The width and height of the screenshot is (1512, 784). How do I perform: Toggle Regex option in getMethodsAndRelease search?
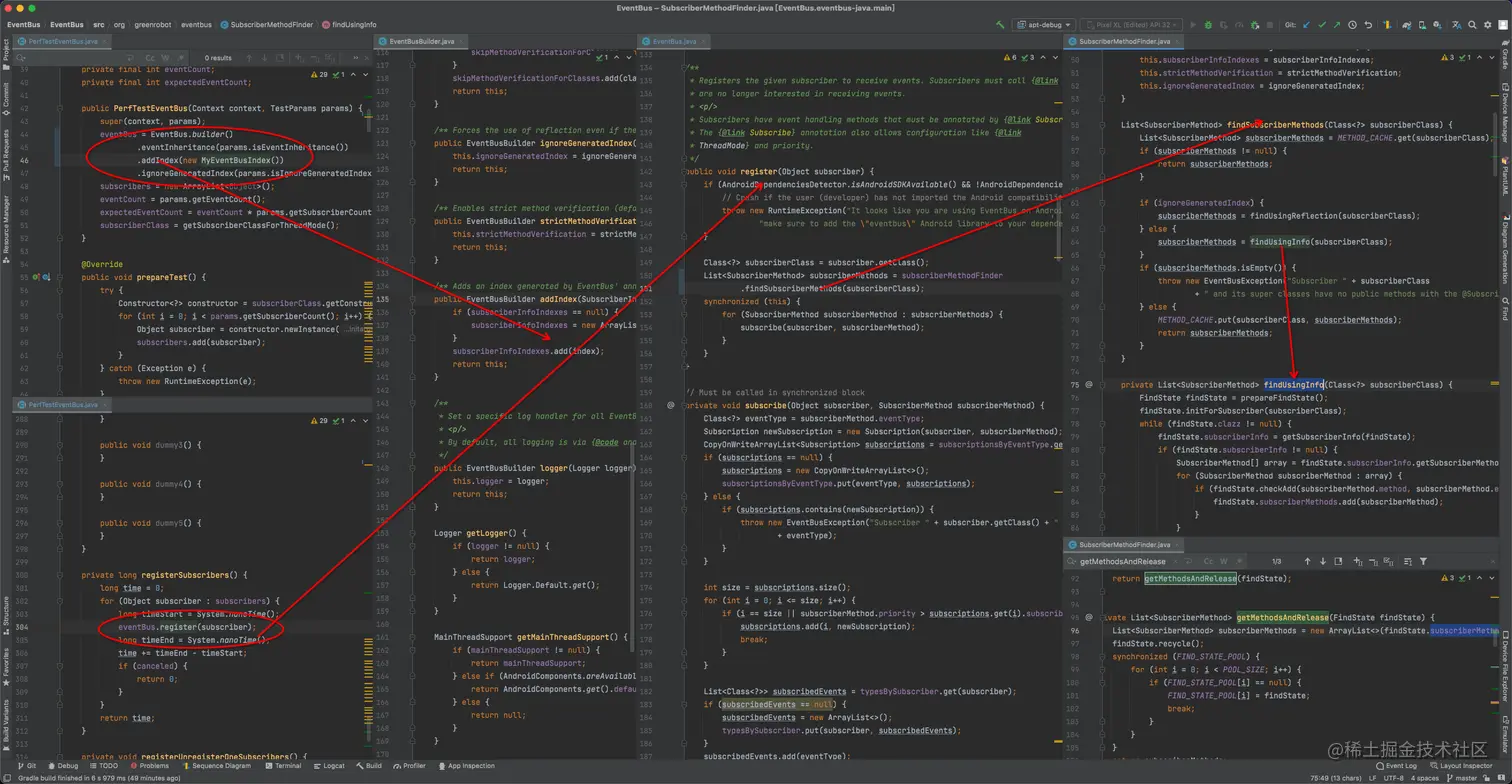click(x=1237, y=561)
